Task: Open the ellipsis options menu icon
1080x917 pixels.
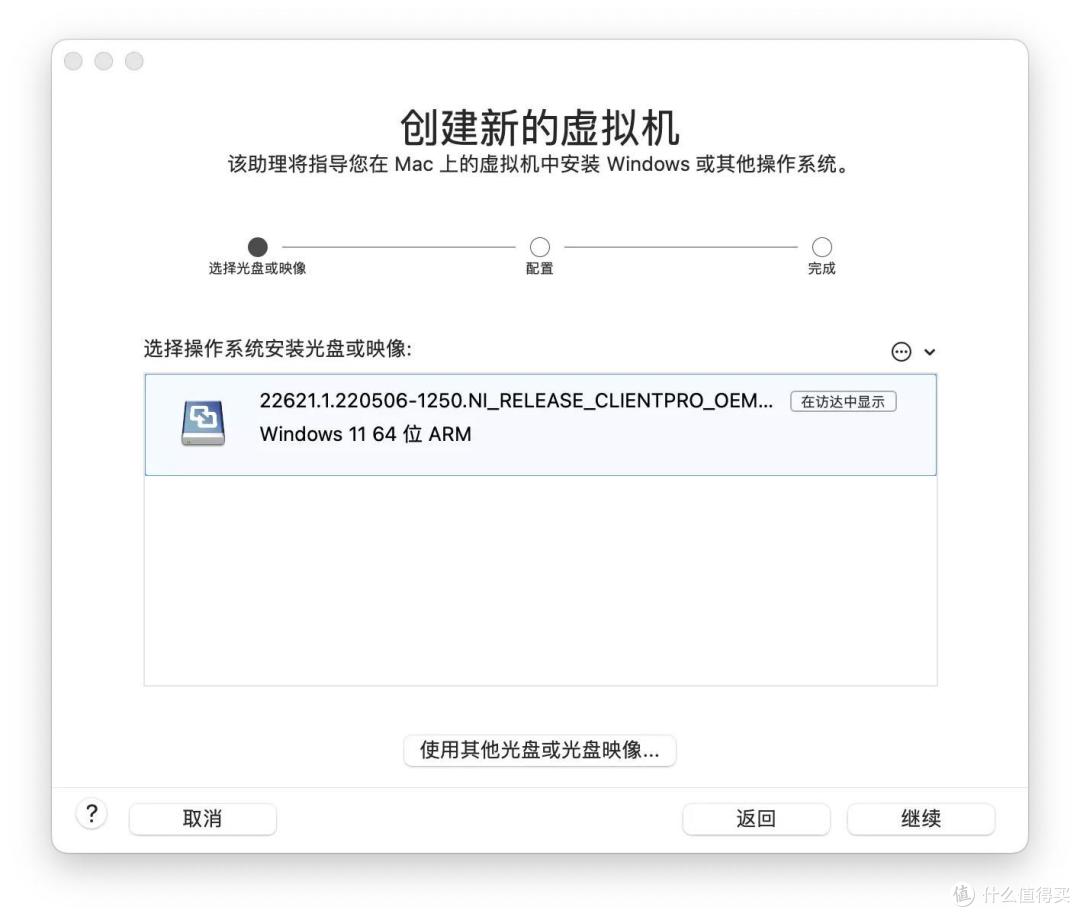Action: tap(901, 352)
